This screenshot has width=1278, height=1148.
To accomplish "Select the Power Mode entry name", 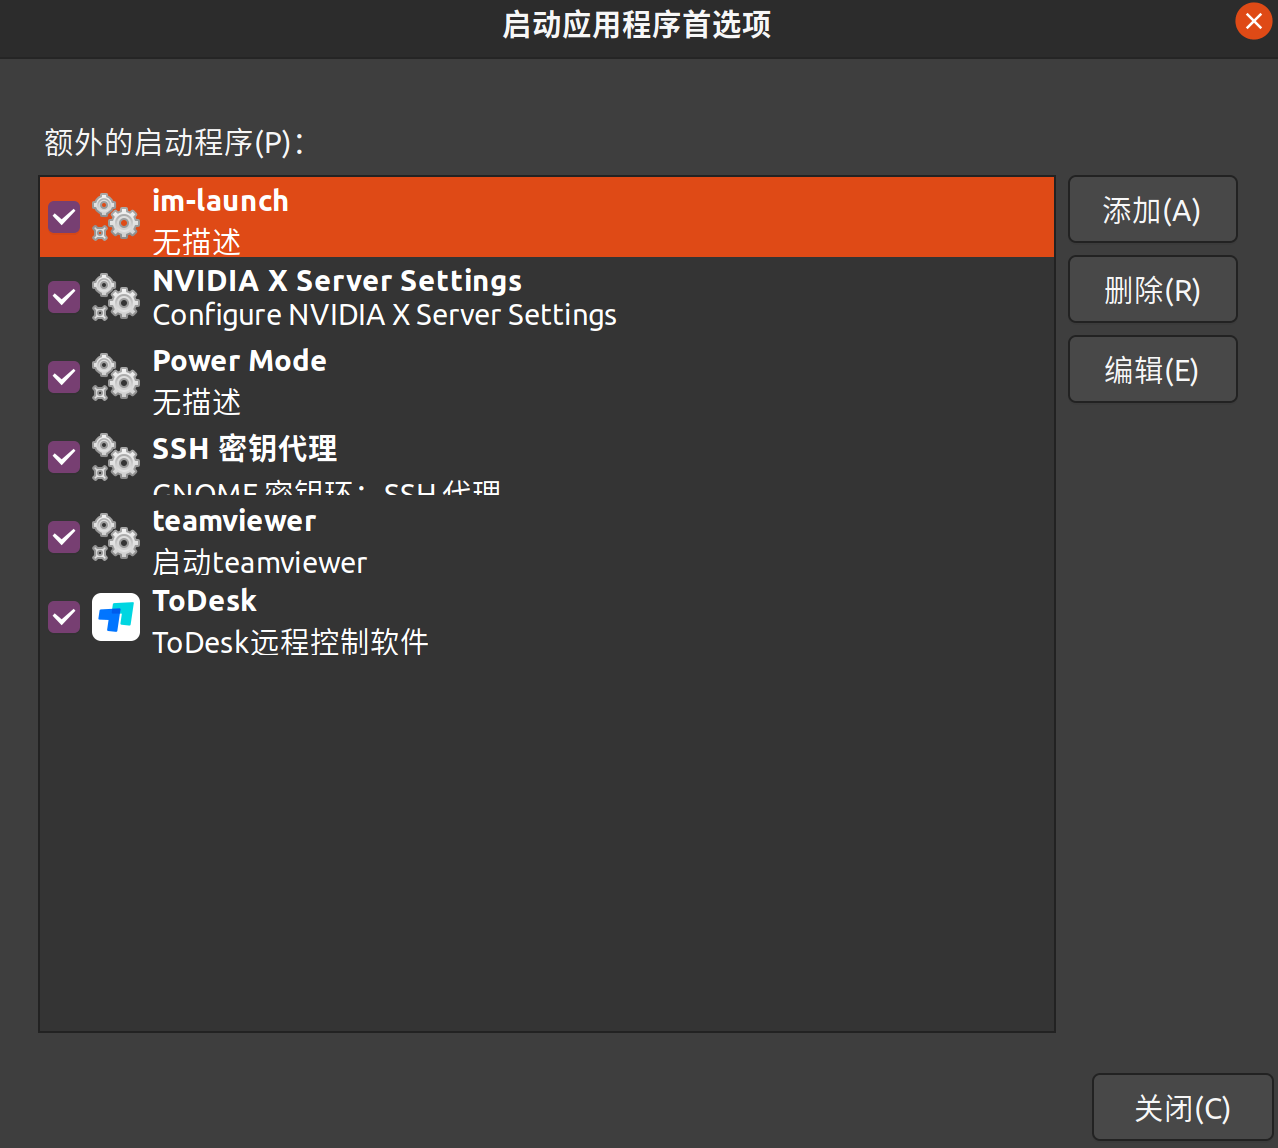I will point(239,361).
